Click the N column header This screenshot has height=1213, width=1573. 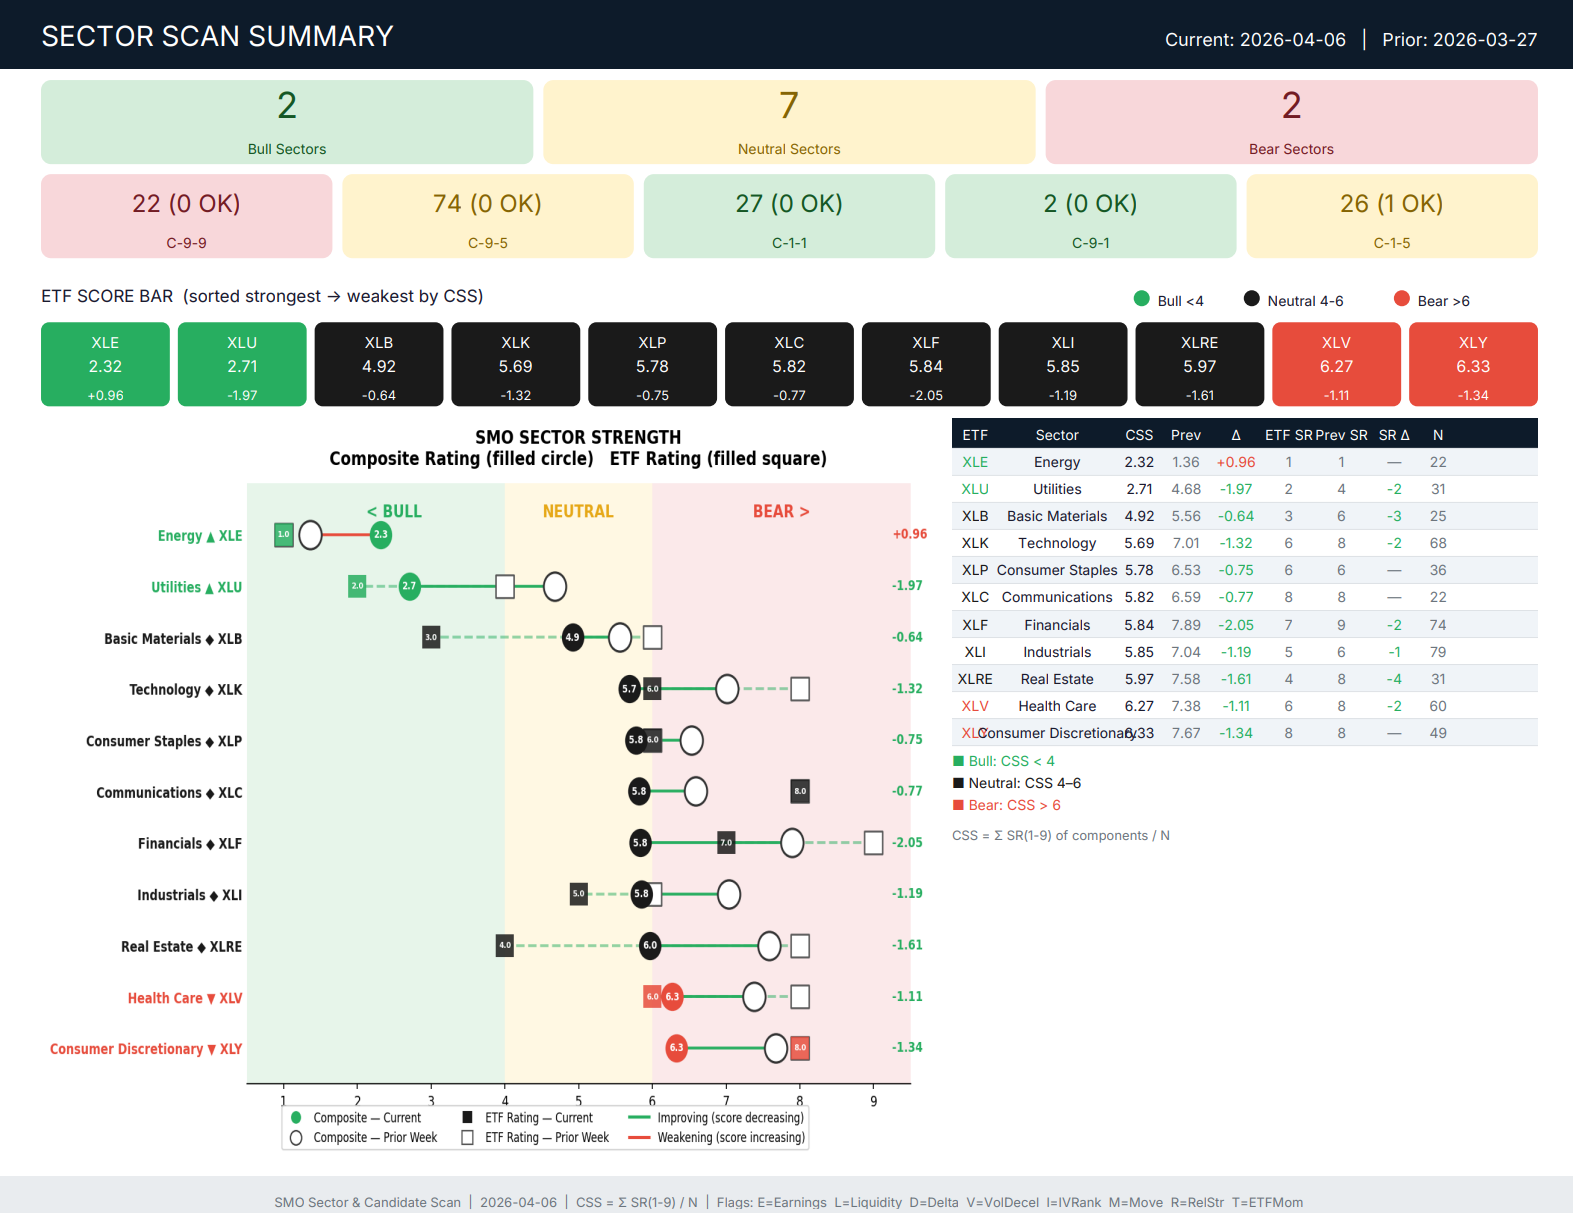[1438, 435]
